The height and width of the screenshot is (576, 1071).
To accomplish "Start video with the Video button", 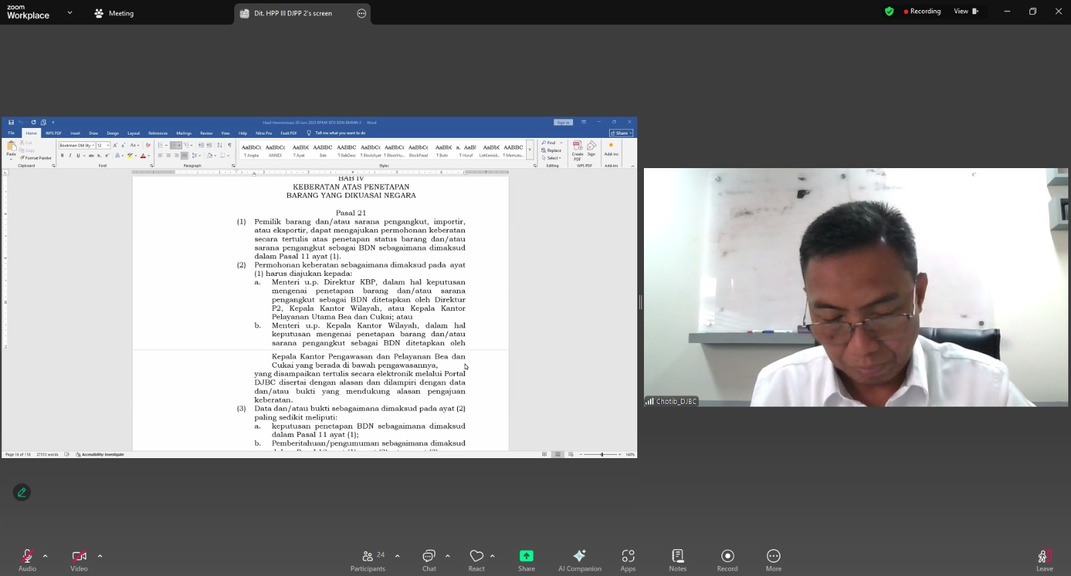I will pyautogui.click(x=79, y=560).
